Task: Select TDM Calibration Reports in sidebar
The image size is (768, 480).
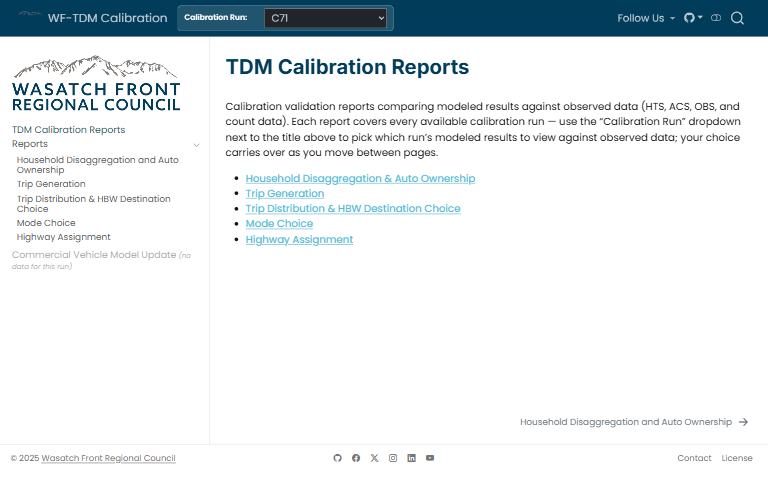Action: click(69, 130)
